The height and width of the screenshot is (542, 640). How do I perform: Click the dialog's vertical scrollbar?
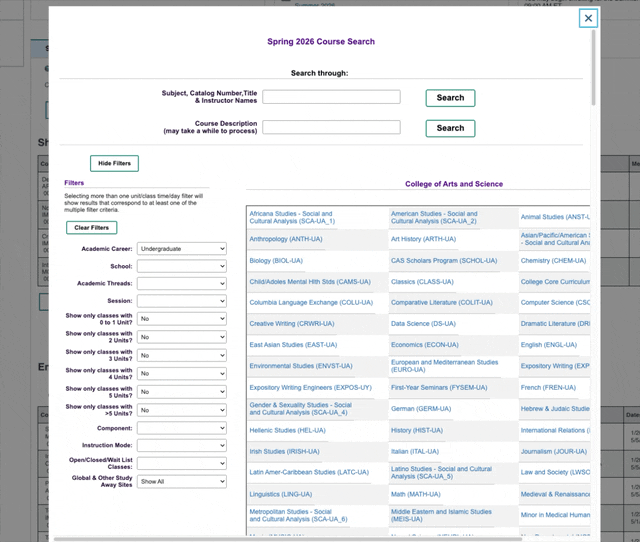593,67
